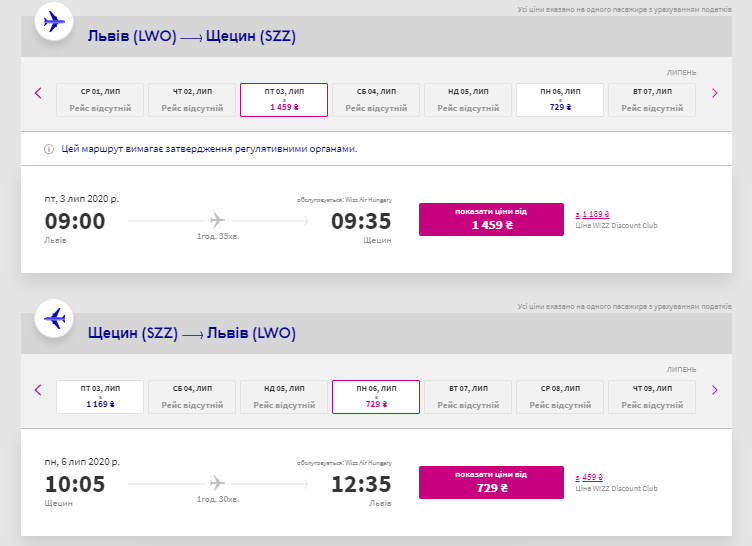Click the plane icon between 10:05 and 12:35
Image resolution: width=752 pixels, height=546 pixels.
pos(218,484)
